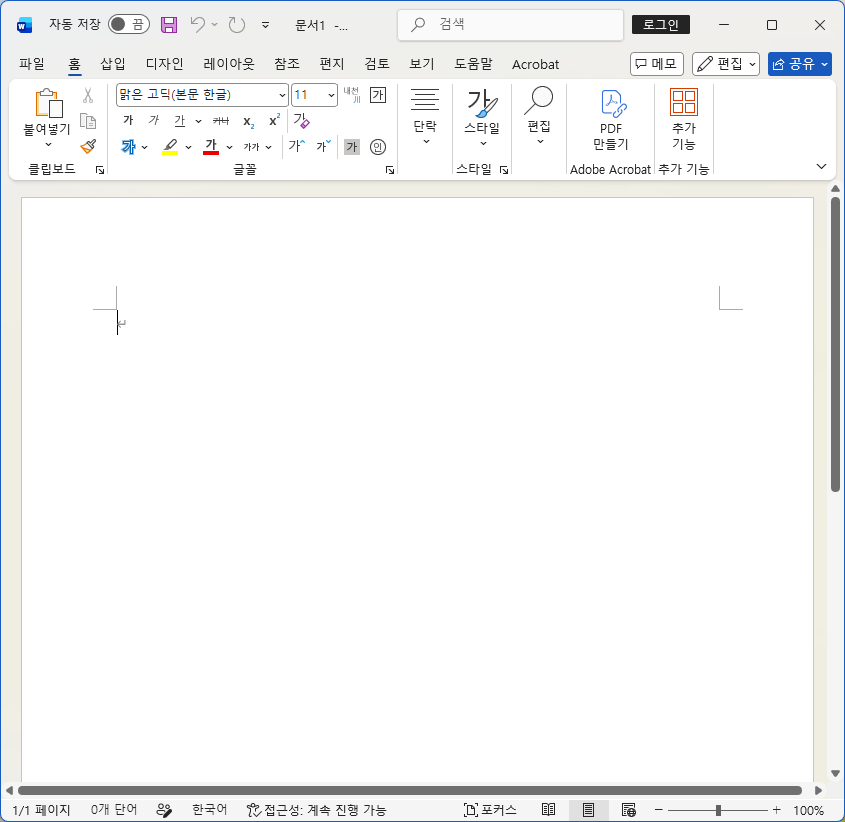The height and width of the screenshot is (822, 845).
Task: Toggle italic 가 formatting
Action: 154,120
